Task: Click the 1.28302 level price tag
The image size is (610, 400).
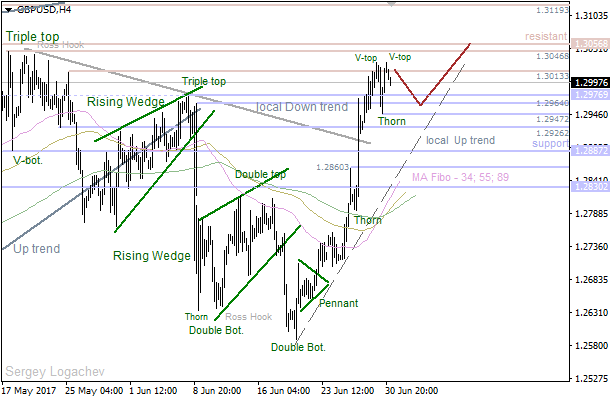Action: point(589,187)
